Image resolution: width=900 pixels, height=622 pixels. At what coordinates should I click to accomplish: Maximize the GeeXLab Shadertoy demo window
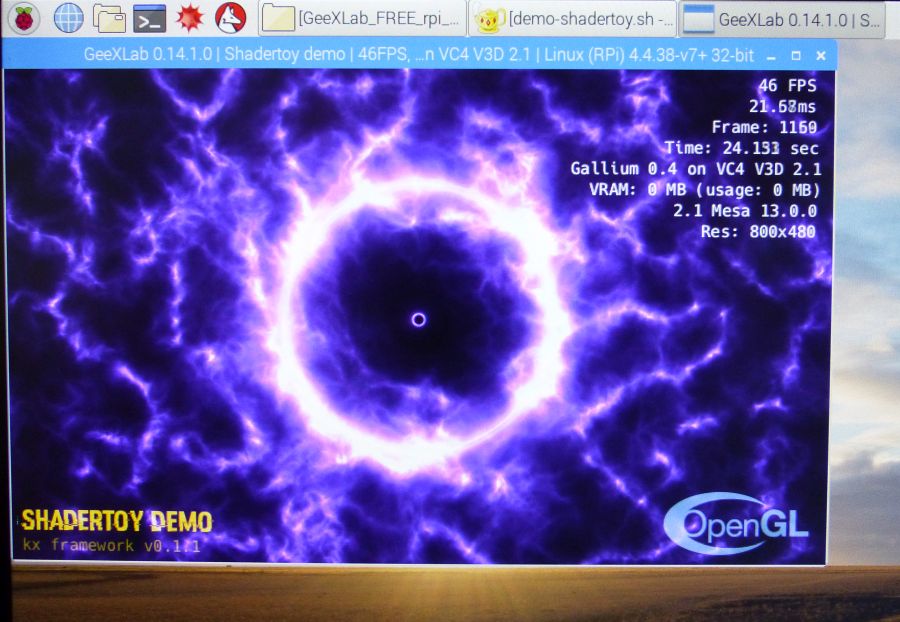[x=796, y=56]
